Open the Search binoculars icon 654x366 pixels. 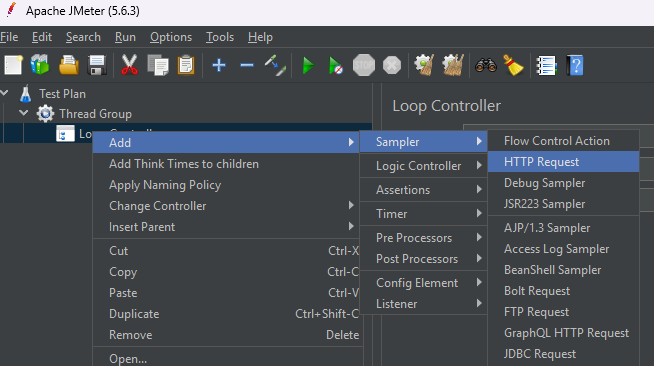[x=486, y=65]
